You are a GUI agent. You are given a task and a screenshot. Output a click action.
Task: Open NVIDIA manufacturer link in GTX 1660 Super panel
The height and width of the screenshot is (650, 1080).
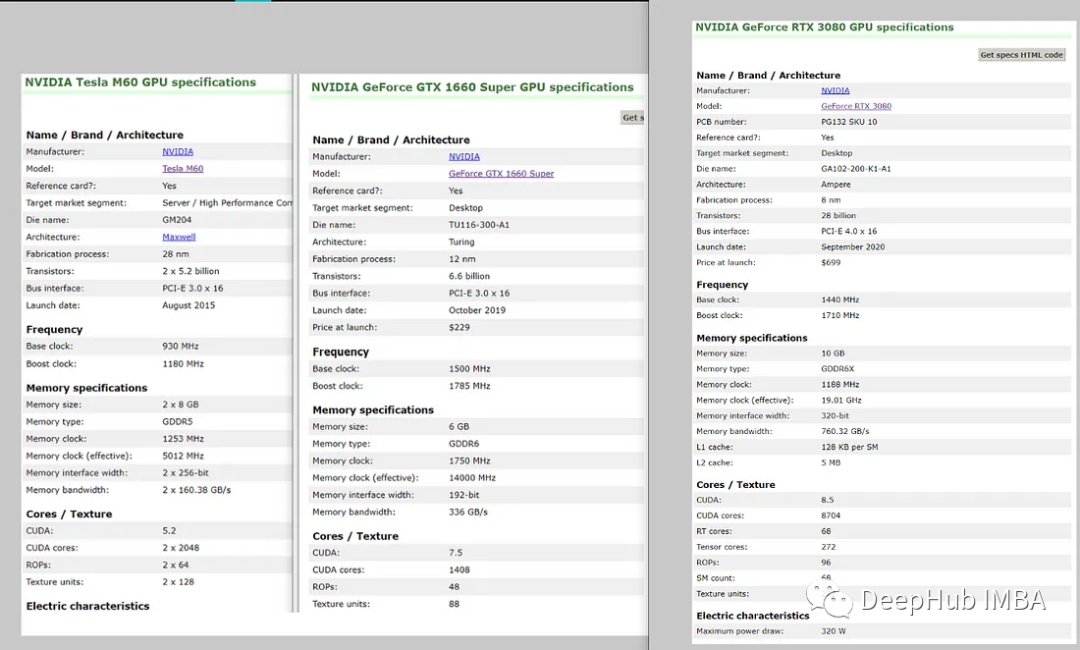click(x=464, y=157)
